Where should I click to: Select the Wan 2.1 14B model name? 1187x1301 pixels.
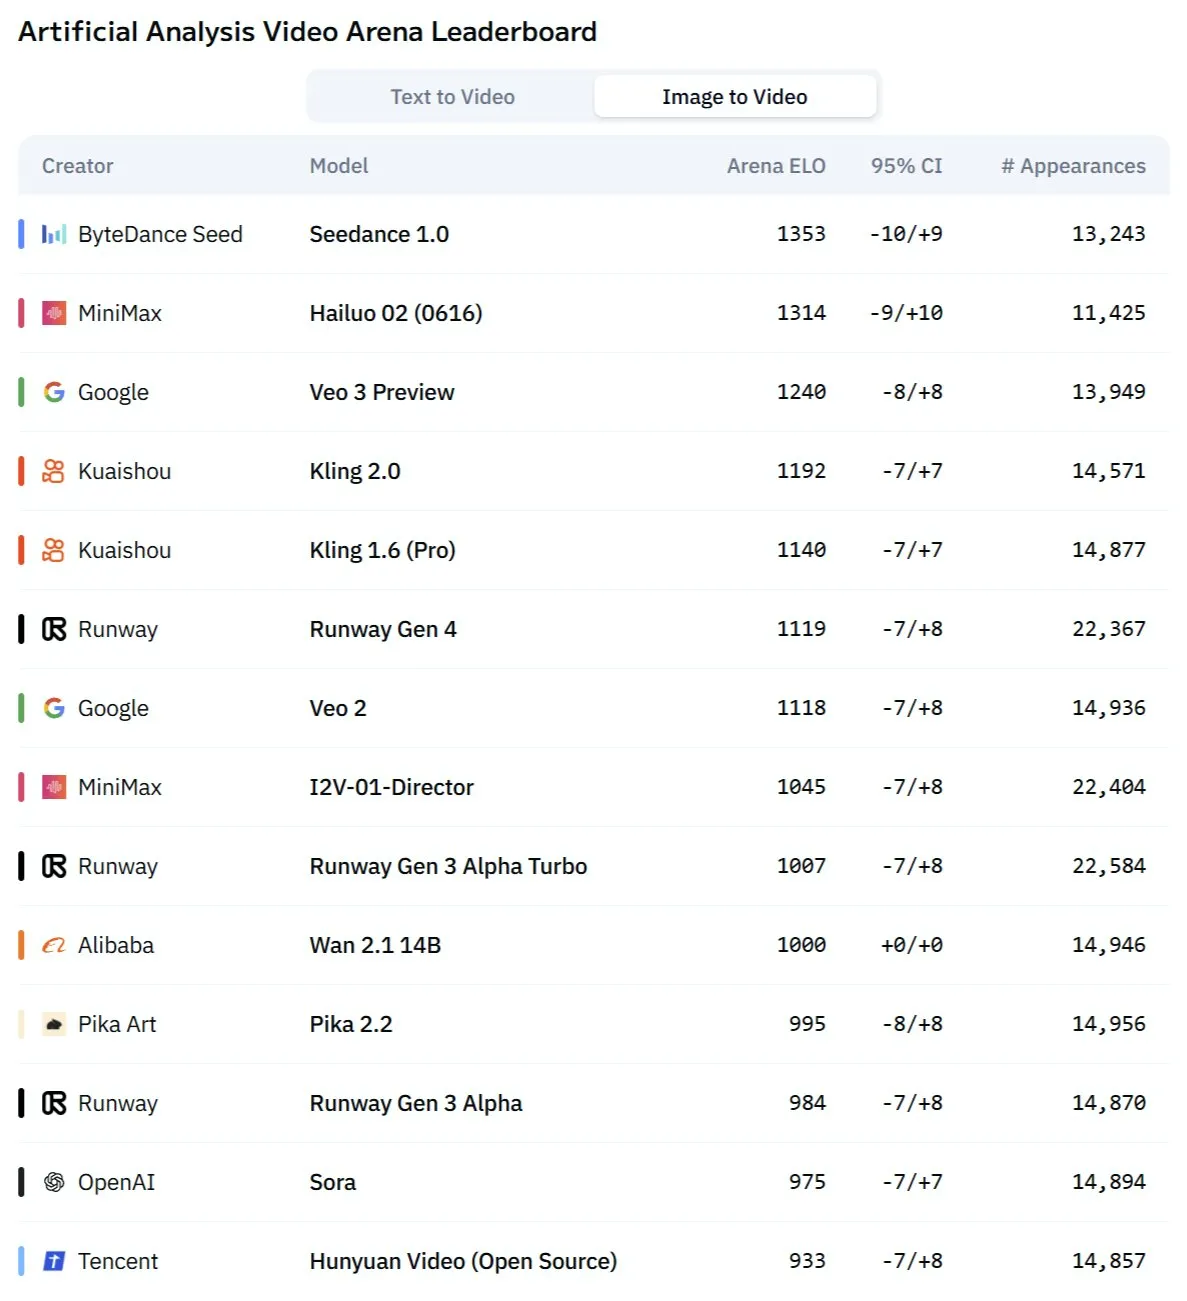(375, 945)
